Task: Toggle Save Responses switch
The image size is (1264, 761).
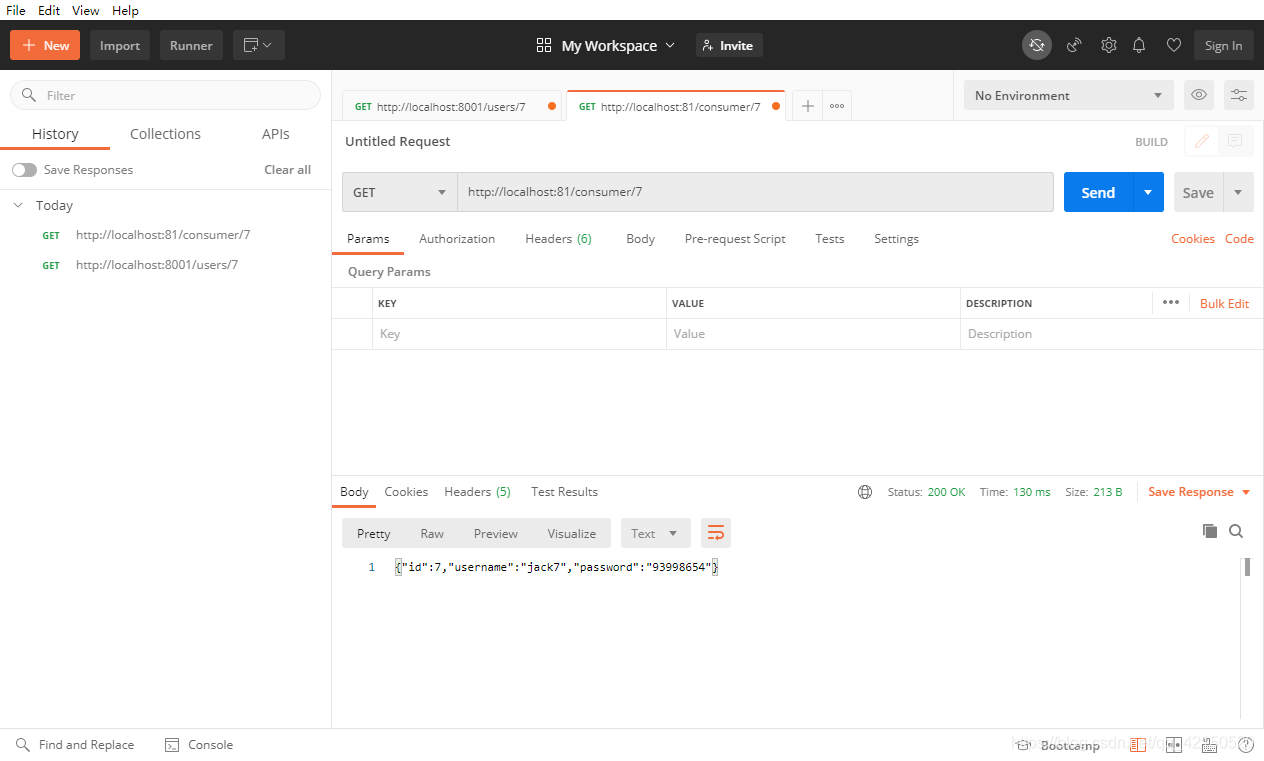Action: pos(24,170)
